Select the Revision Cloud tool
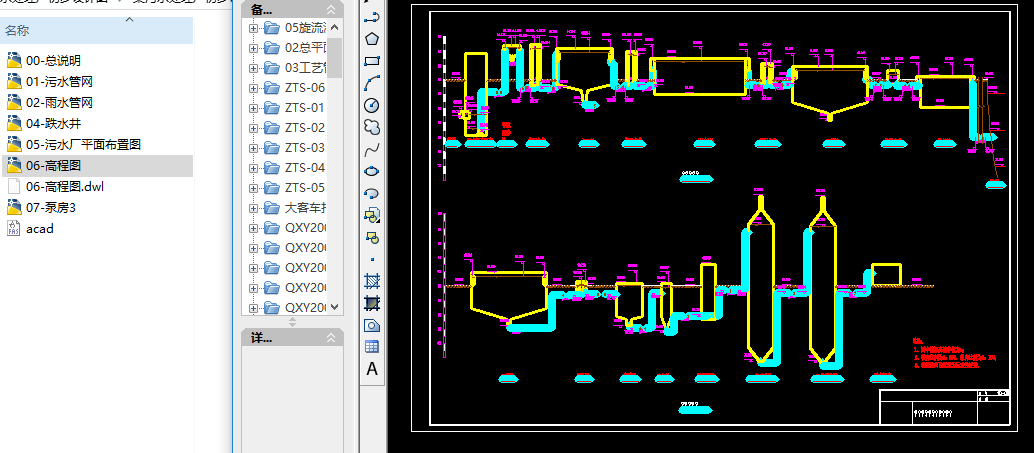This screenshot has width=1034, height=453. (372, 127)
